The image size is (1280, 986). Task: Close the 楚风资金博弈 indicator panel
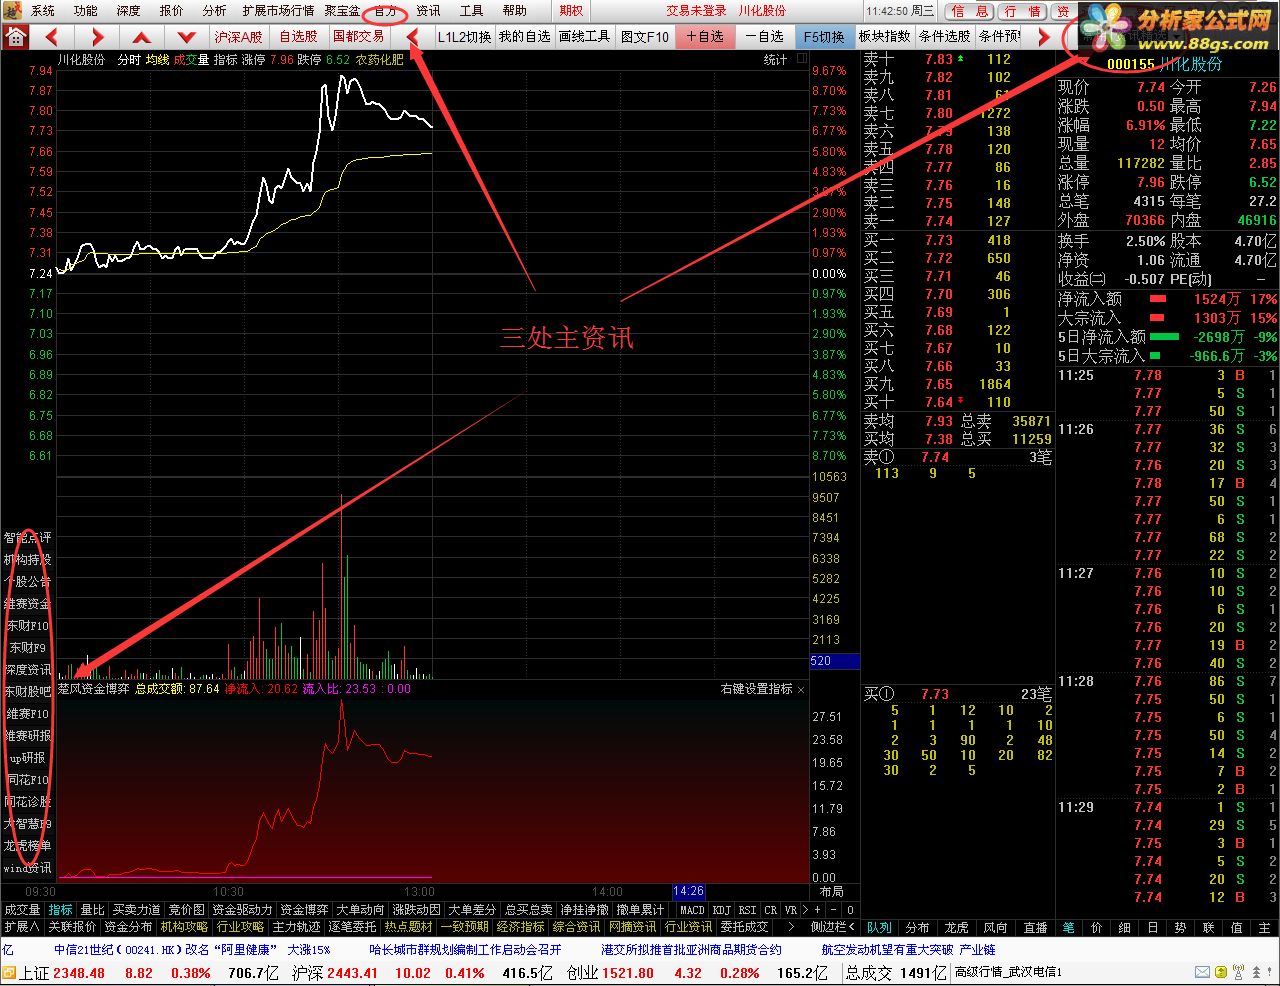[x=801, y=689]
